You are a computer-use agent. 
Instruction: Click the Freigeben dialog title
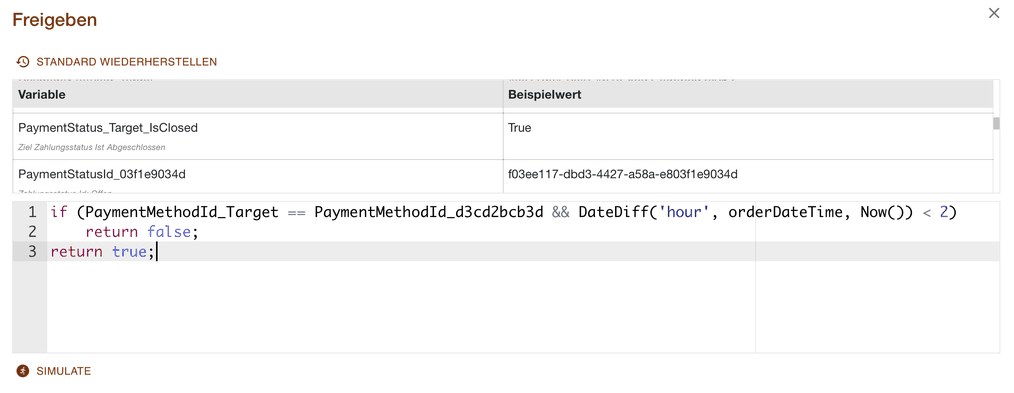point(55,20)
